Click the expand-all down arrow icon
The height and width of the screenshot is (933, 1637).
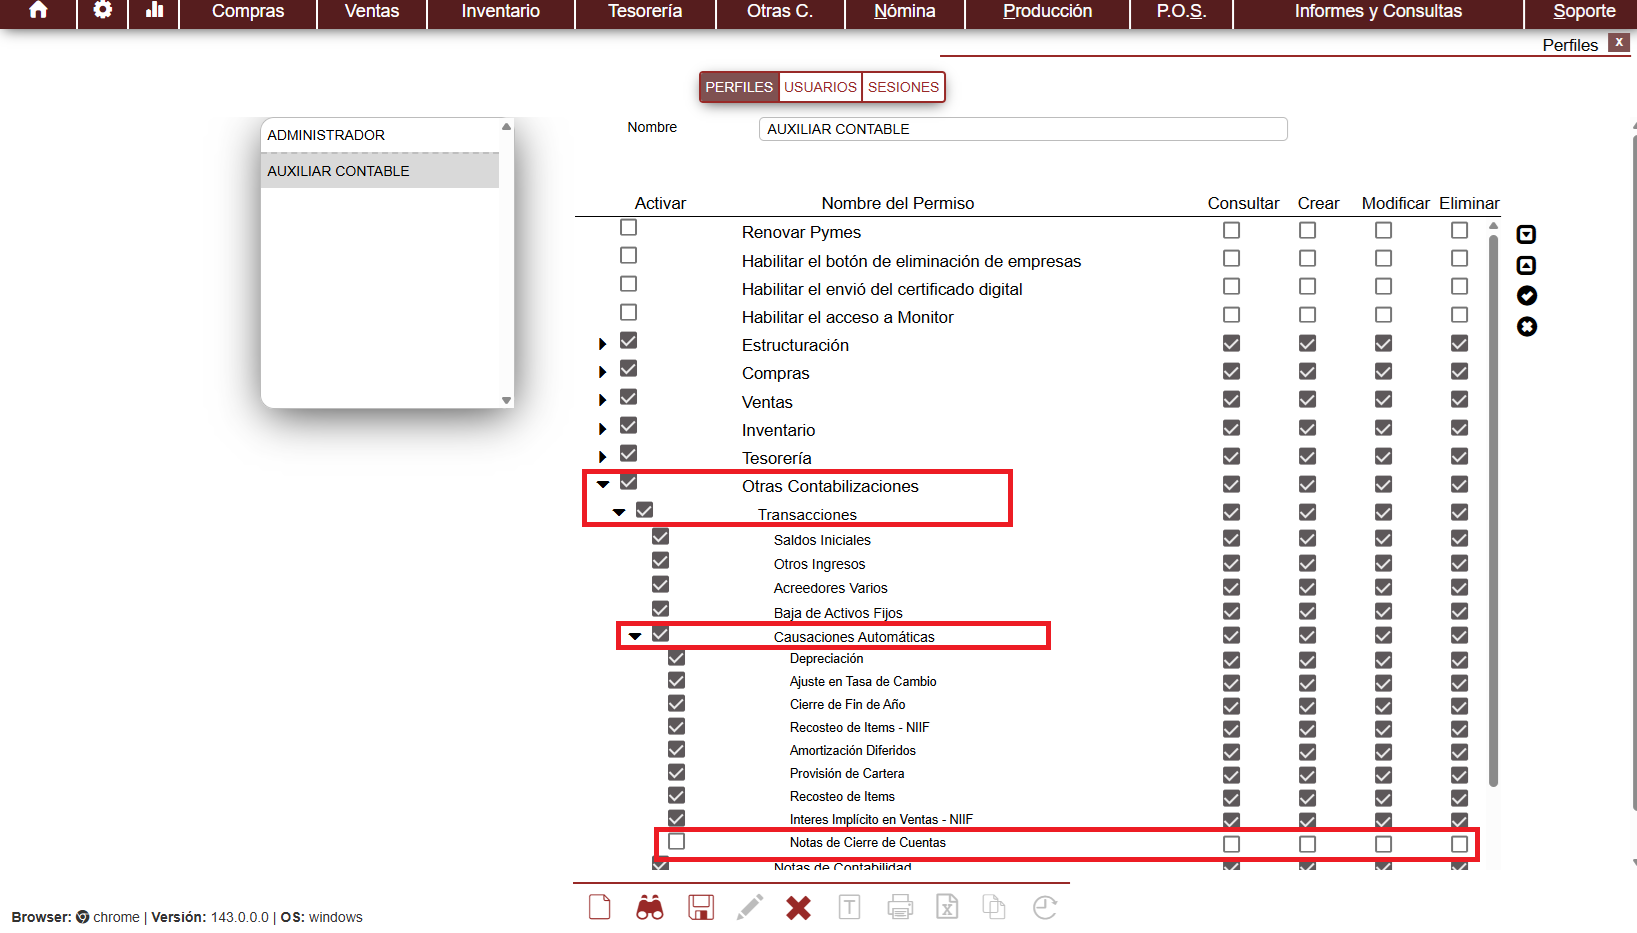click(1526, 235)
